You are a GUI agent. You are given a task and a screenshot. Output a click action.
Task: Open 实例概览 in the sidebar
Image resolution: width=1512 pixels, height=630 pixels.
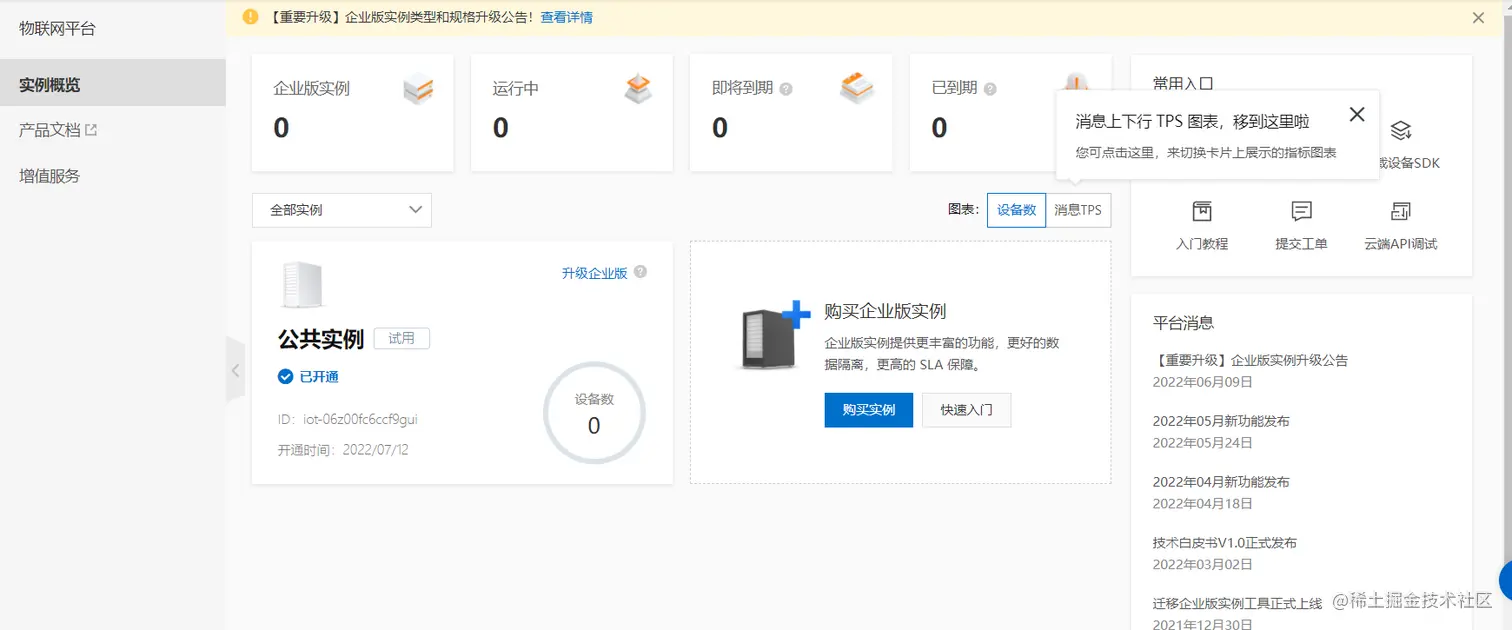point(112,83)
